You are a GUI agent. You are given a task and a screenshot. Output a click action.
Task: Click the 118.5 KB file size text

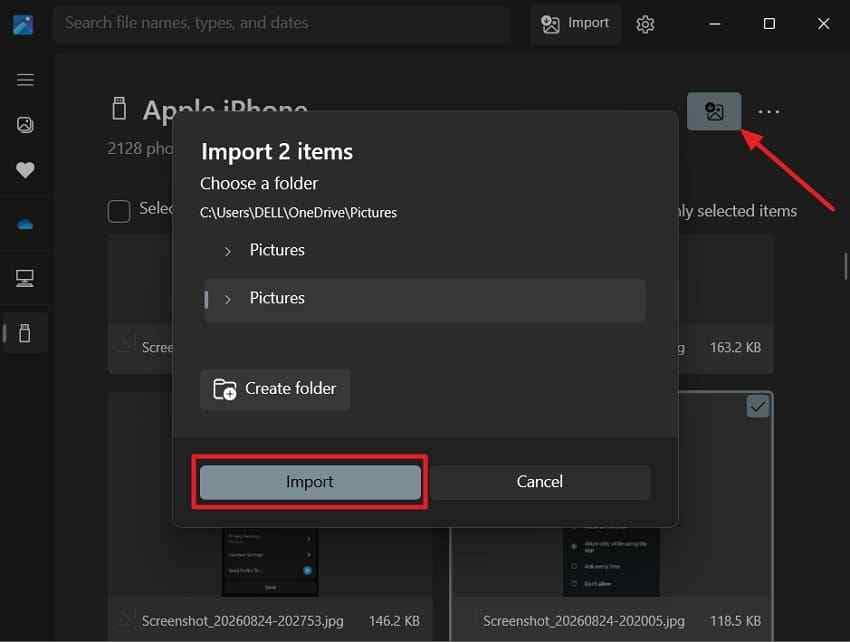pyautogui.click(x=735, y=621)
